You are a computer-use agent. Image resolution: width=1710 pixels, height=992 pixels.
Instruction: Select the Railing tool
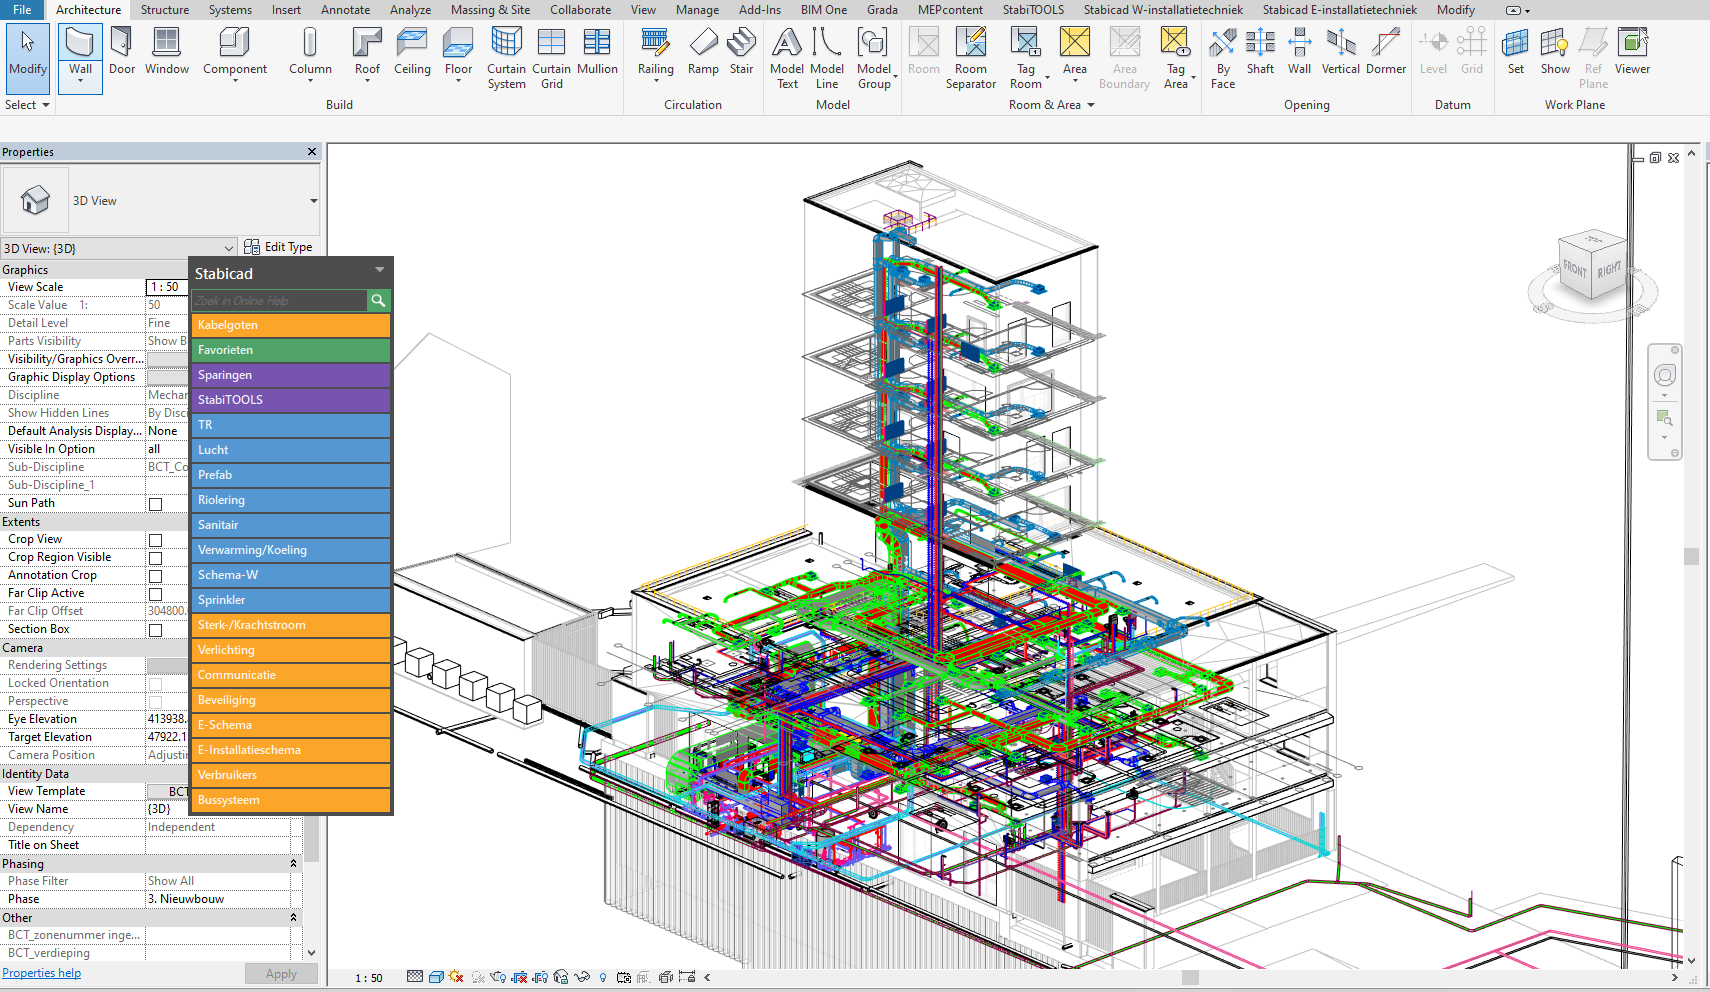655,52
